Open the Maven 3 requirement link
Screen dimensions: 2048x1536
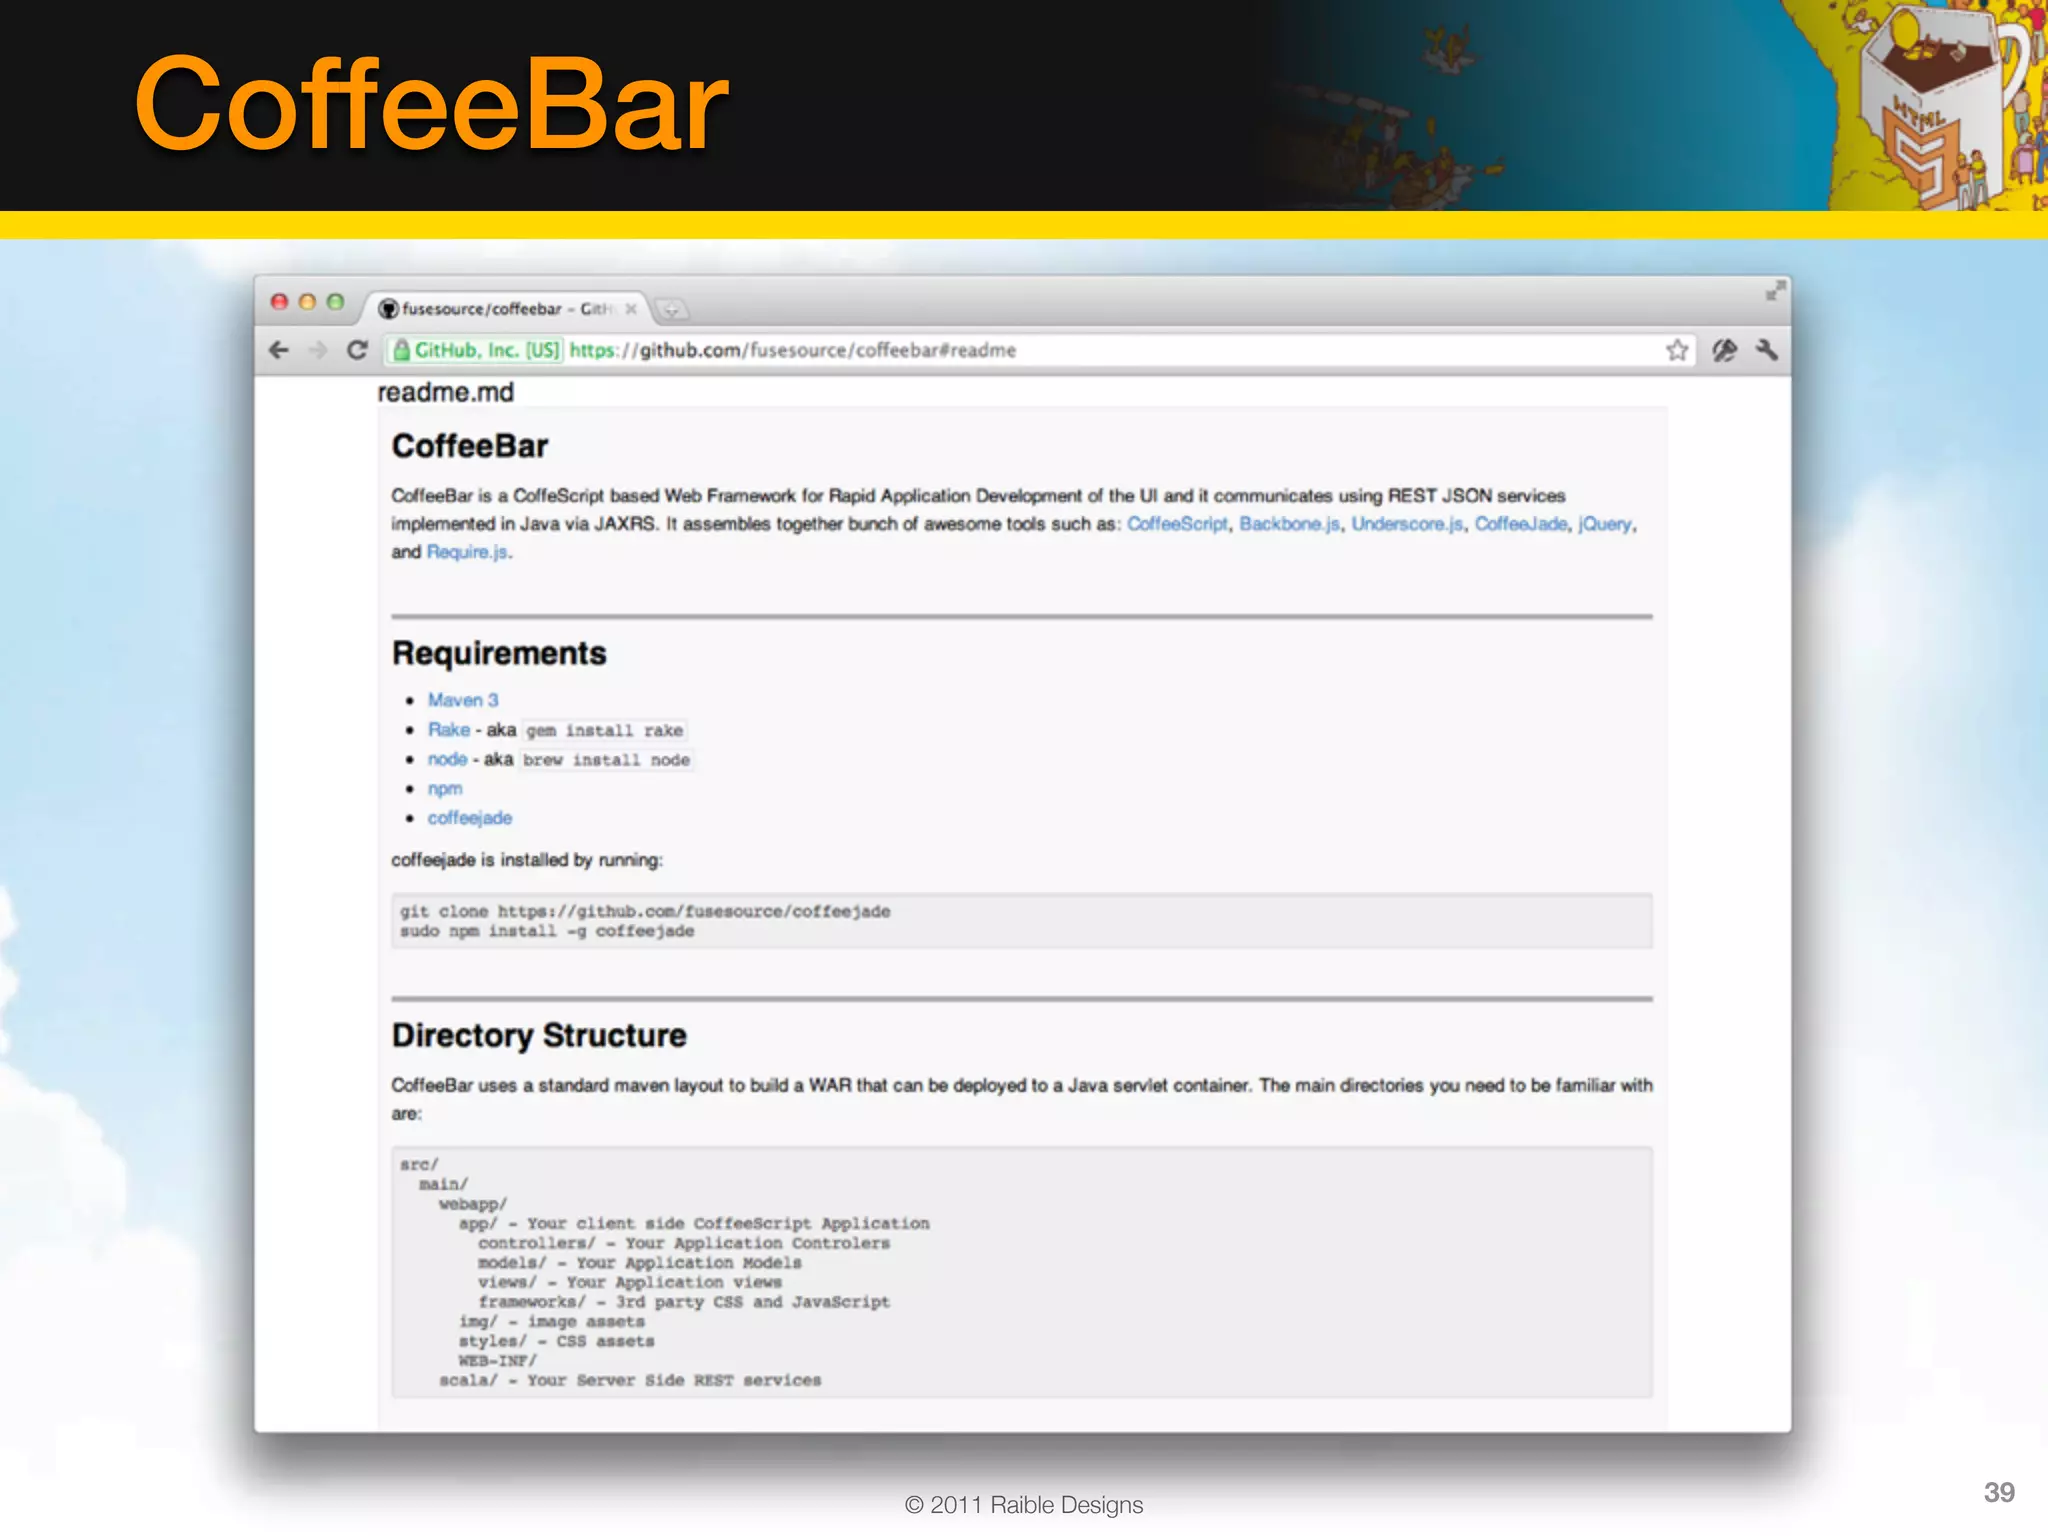click(x=463, y=700)
